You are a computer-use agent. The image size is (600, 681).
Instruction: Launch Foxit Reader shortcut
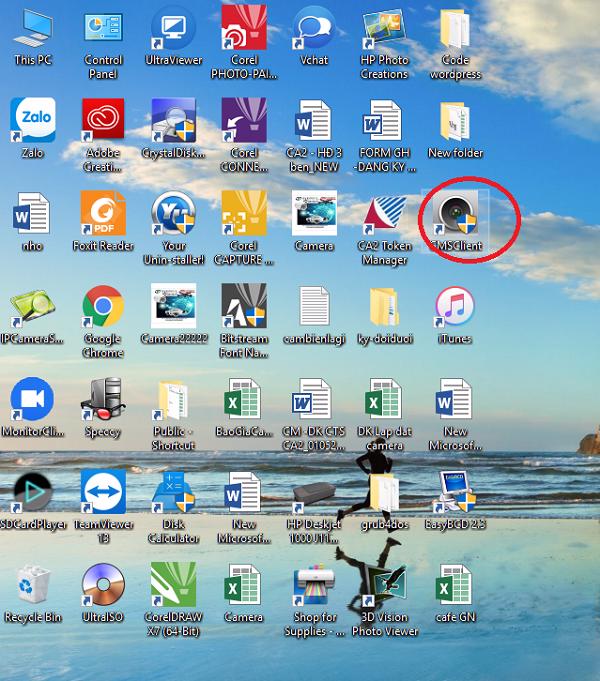[x=103, y=213]
